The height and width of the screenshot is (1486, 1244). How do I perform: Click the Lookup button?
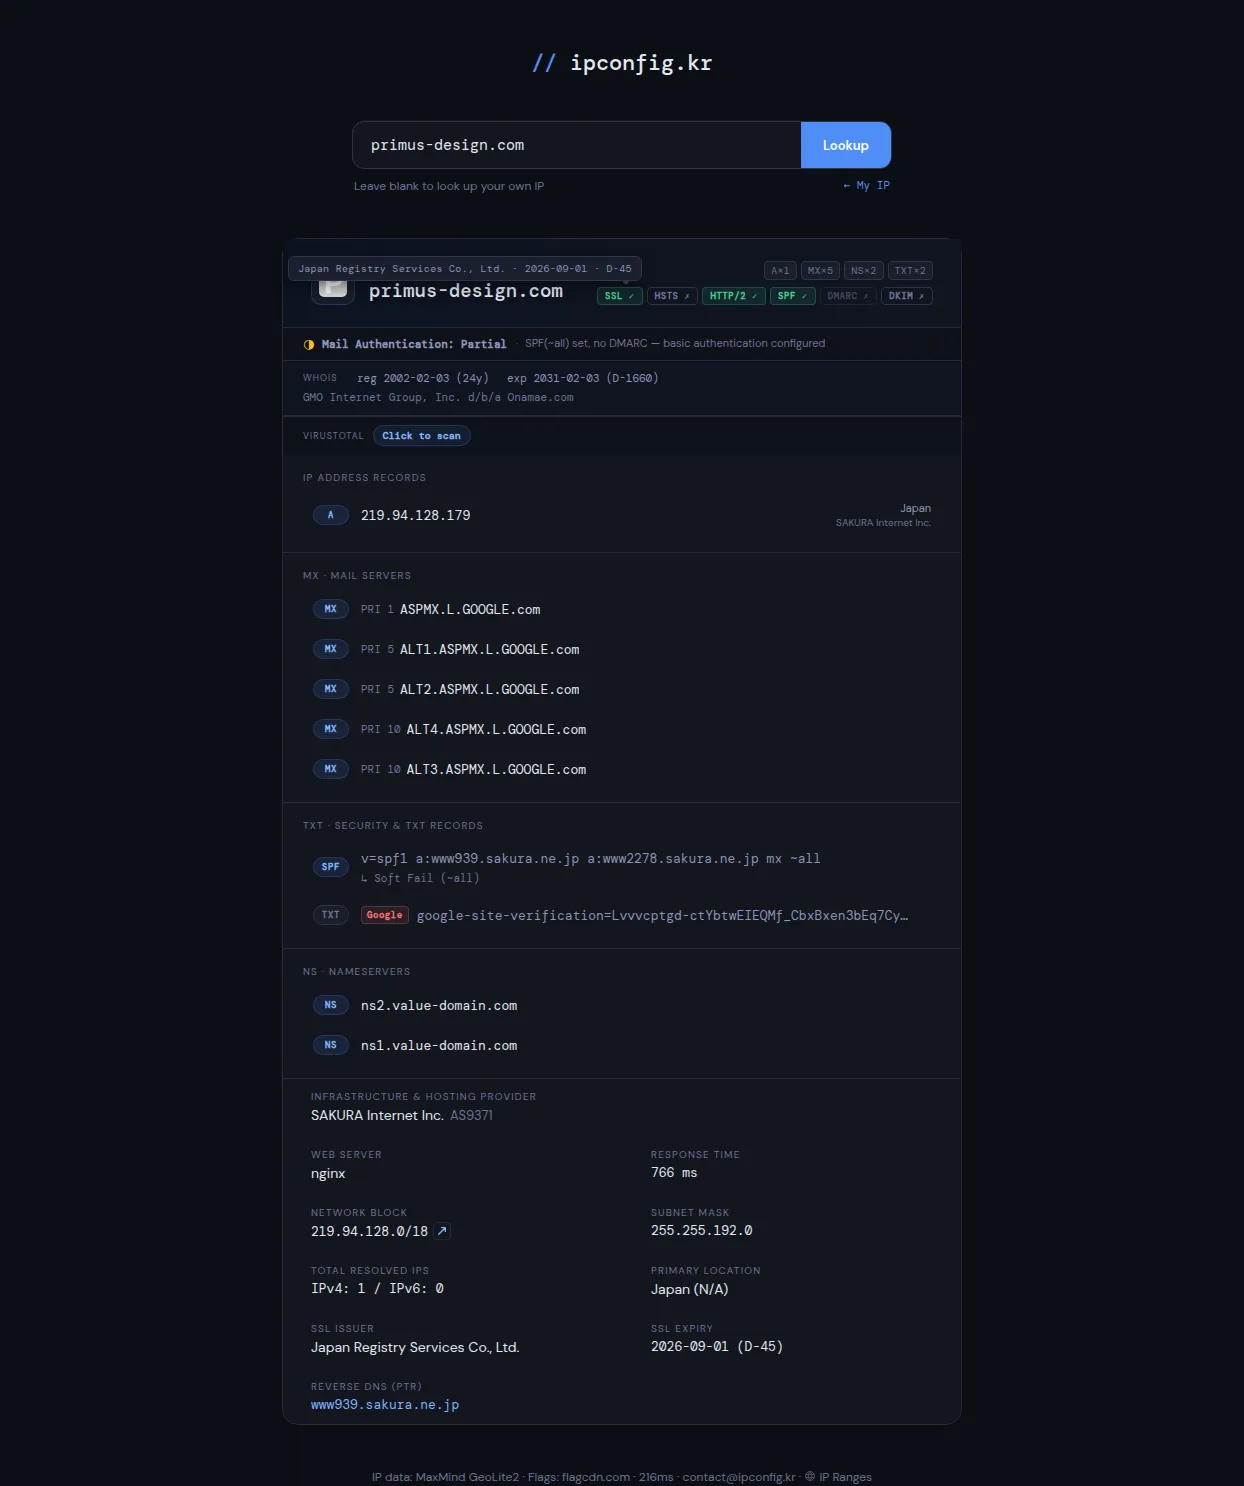click(x=846, y=145)
